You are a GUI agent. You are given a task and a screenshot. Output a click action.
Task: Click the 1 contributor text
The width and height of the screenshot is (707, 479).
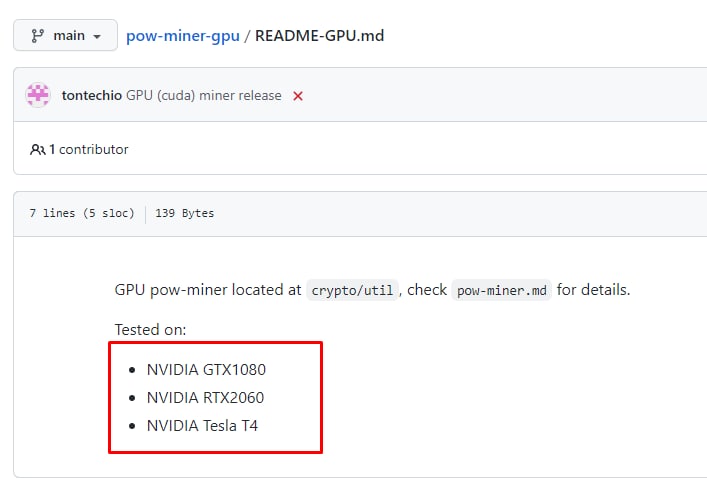[88, 149]
